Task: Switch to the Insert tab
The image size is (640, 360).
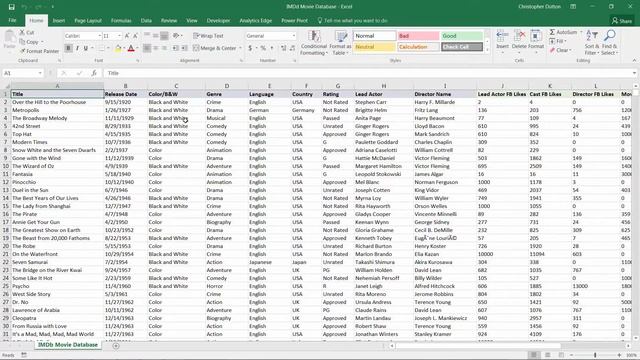Action: [59, 20]
